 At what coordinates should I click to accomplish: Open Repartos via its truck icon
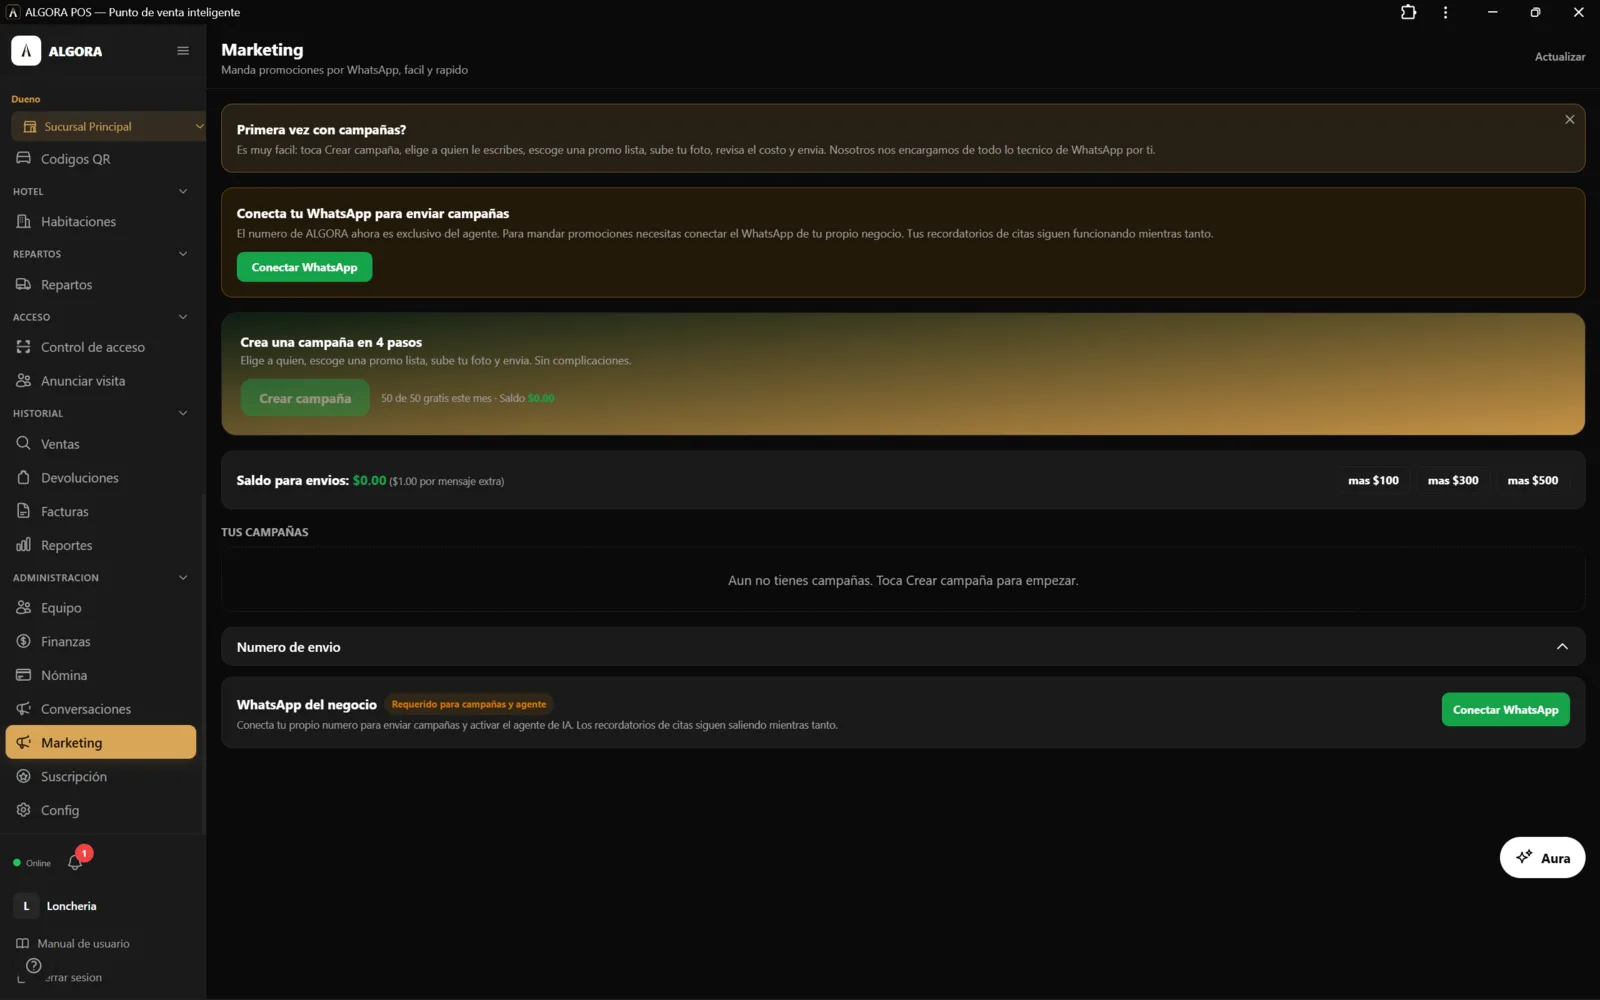(23, 284)
